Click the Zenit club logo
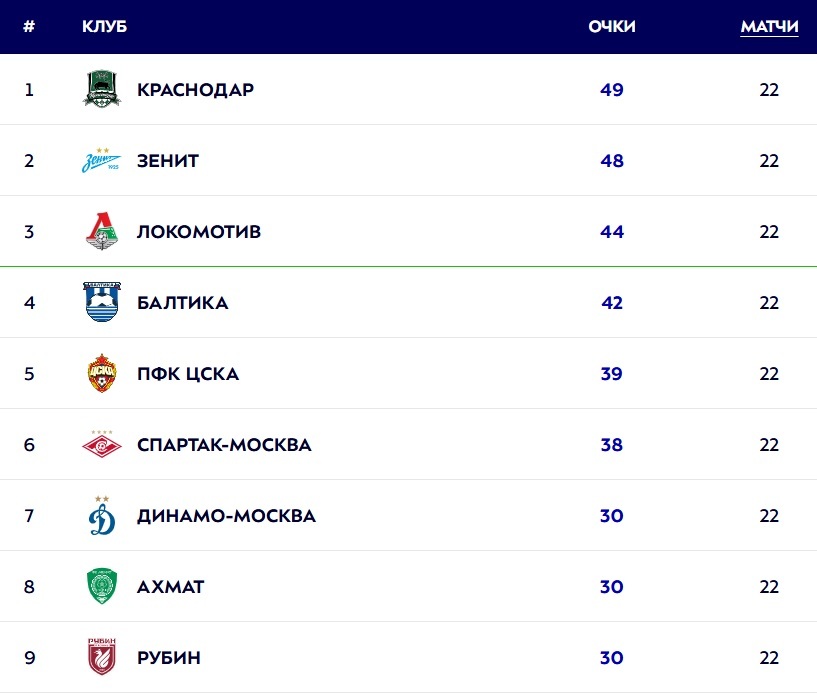 click(101, 160)
